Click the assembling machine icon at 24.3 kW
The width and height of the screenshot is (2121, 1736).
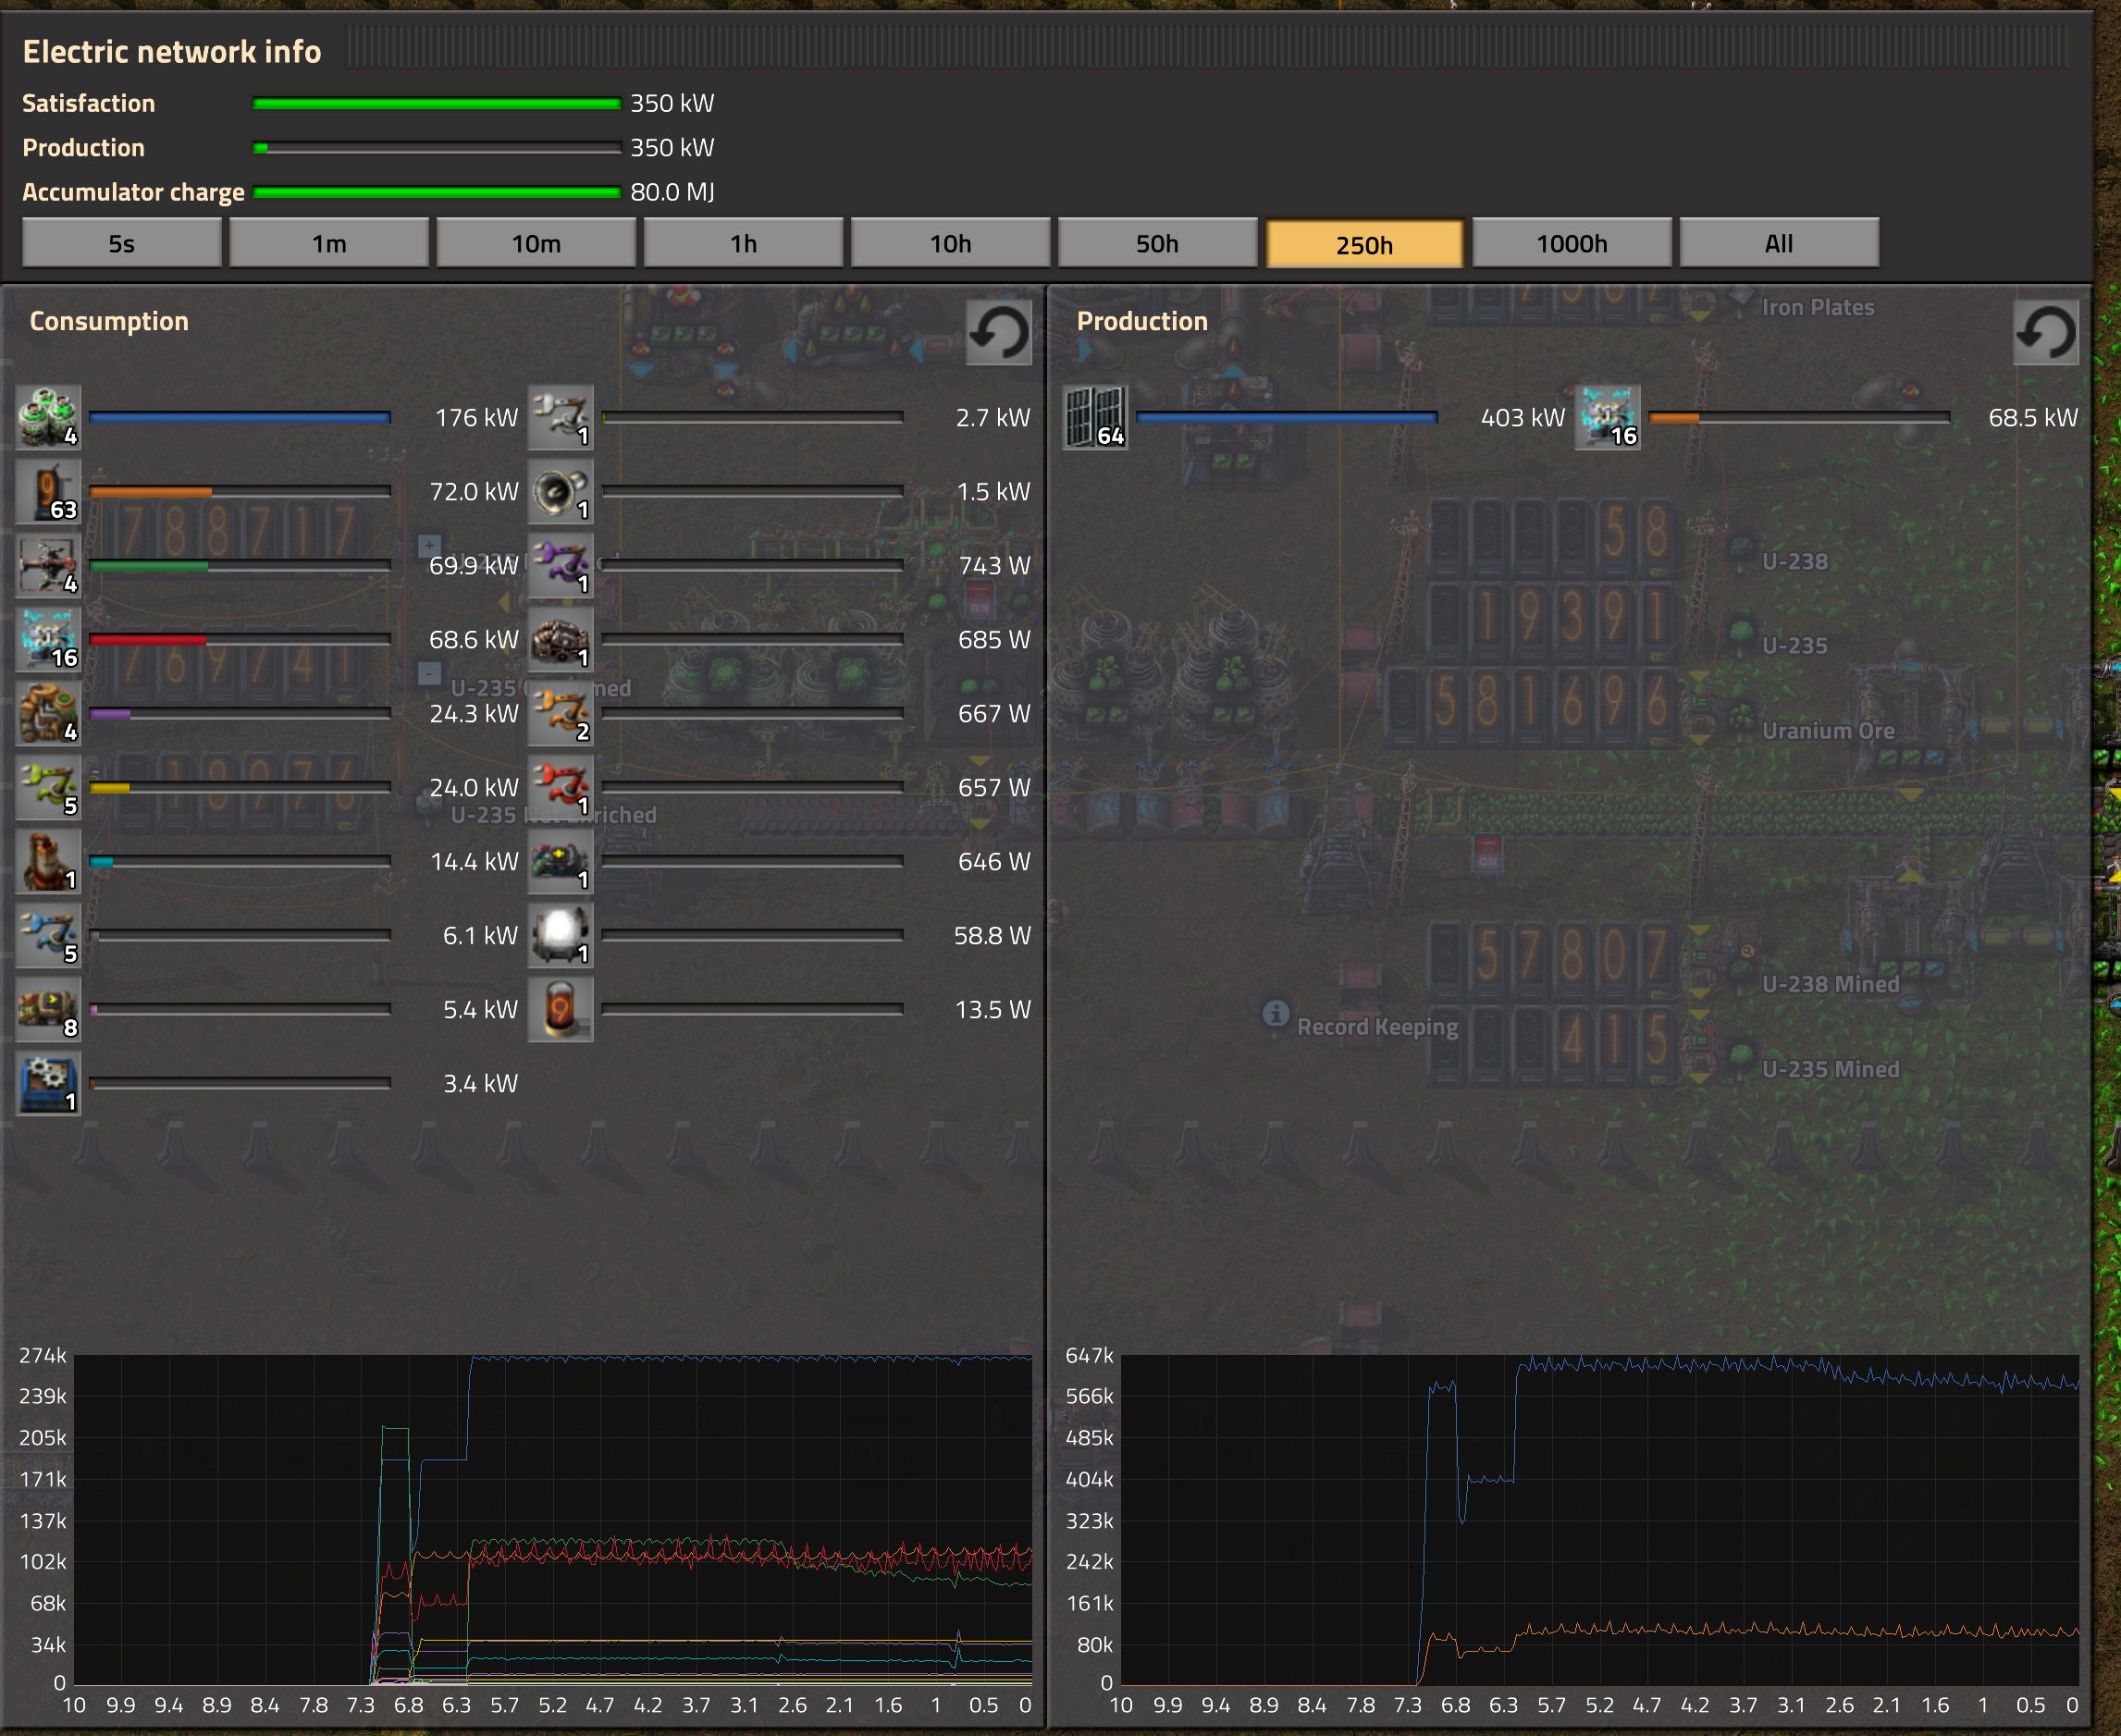[48, 713]
